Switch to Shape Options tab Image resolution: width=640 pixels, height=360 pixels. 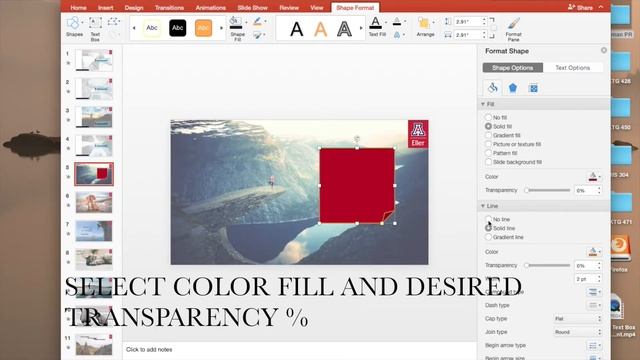pyautogui.click(x=513, y=68)
